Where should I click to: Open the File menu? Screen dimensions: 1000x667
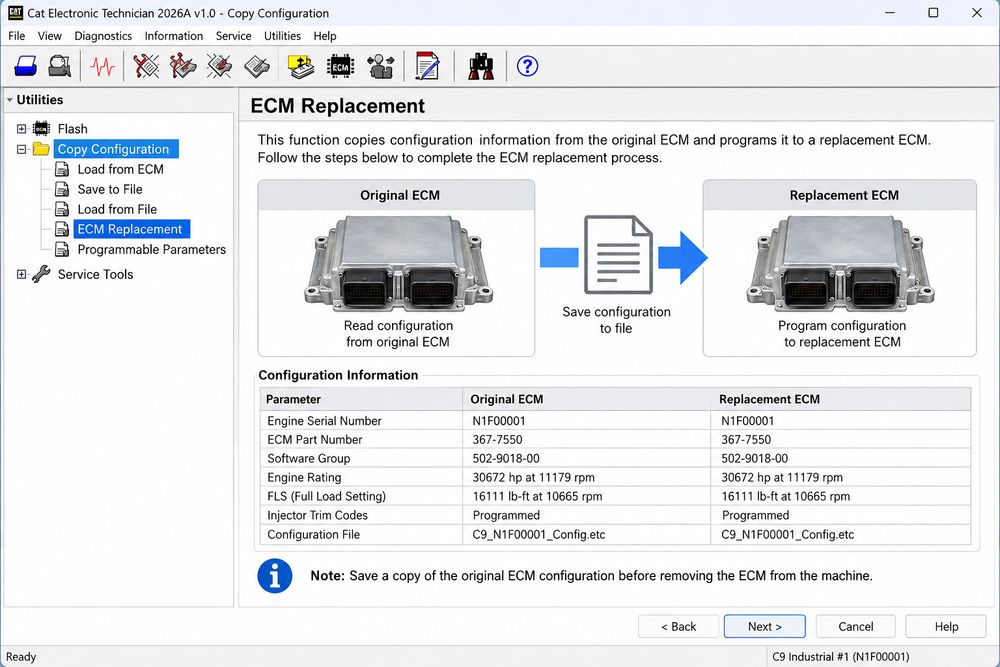click(17, 36)
